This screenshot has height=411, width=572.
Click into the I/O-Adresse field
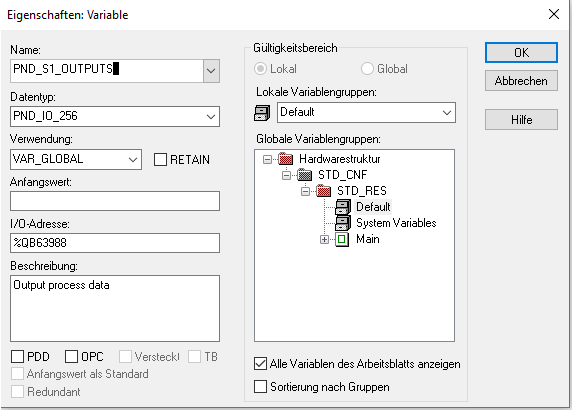pyautogui.click(x=115, y=243)
